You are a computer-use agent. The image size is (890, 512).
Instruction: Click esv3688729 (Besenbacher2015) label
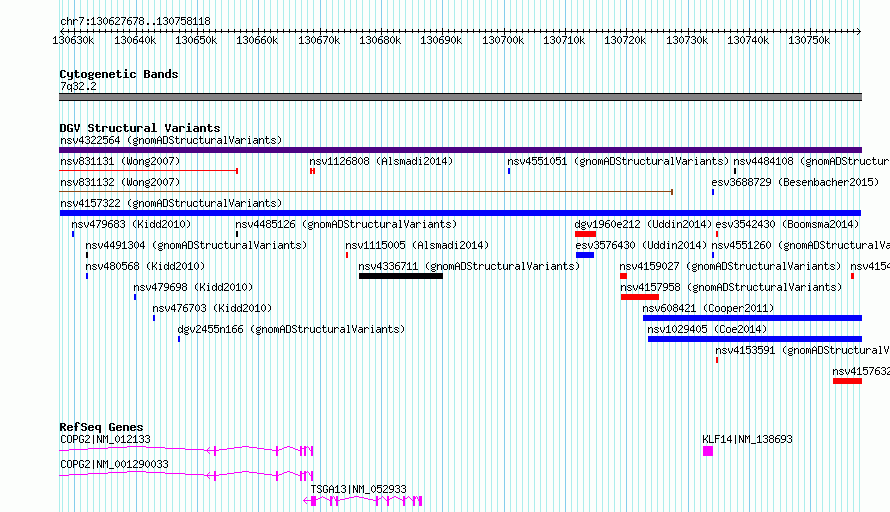click(795, 182)
